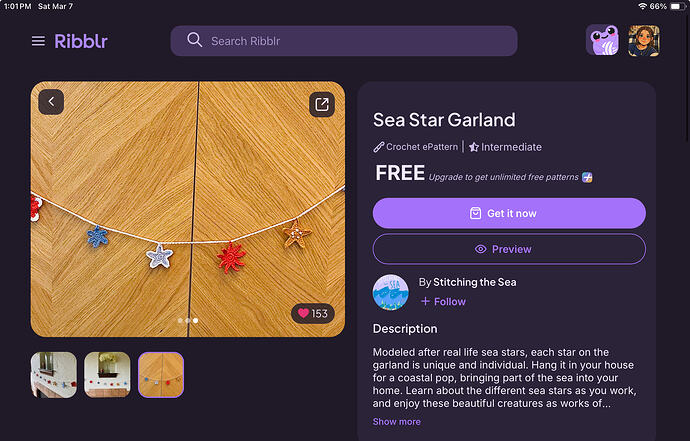Click the Preview eye button
Image resolution: width=690 pixels, height=441 pixels.
(x=509, y=249)
